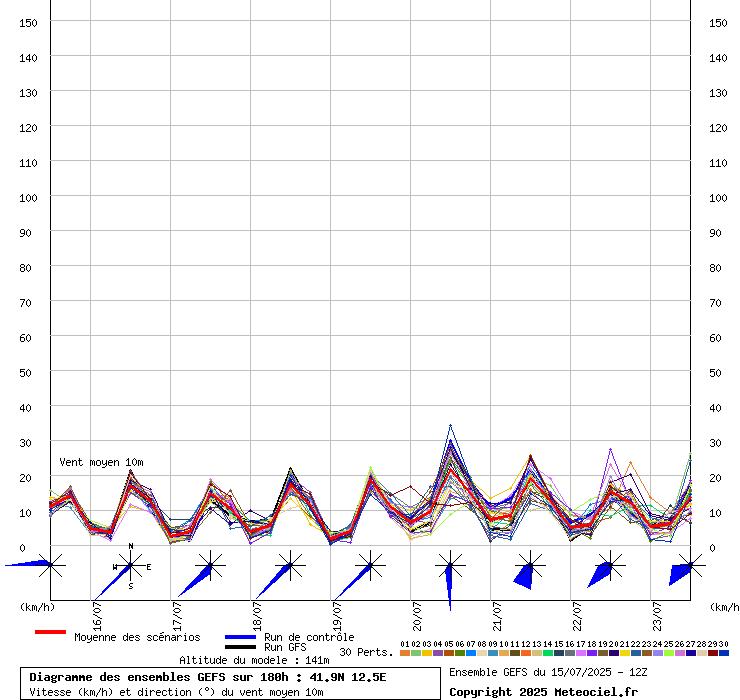
Task: Click 'Moyenne des scénarios' legend text
Action: pyautogui.click(x=137, y=637)
